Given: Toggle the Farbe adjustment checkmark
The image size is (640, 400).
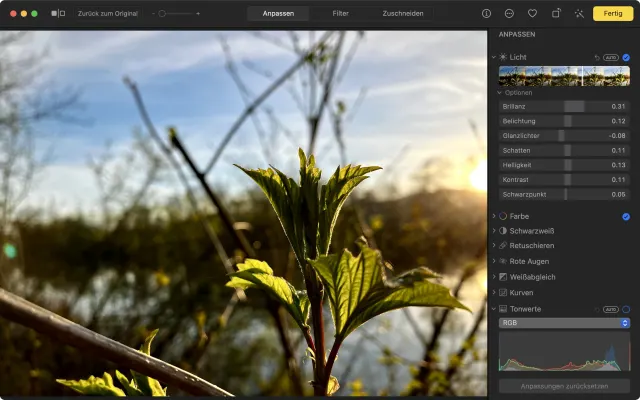Looking at the screenshot, I should click(626, 216).
